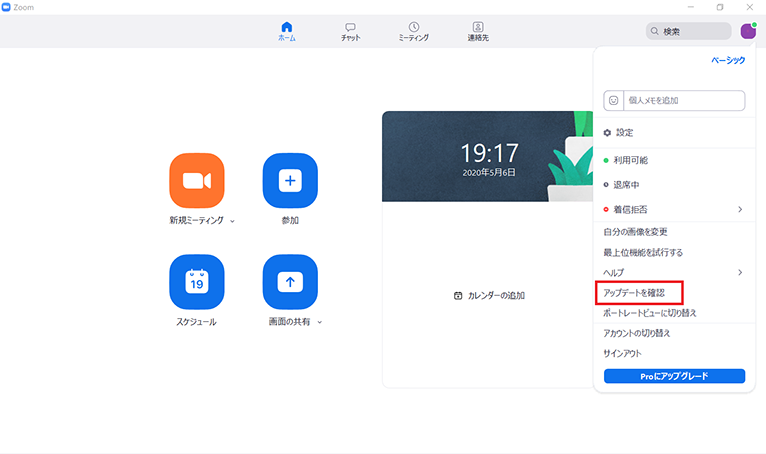Expand the Help submenu chevron

740,273
